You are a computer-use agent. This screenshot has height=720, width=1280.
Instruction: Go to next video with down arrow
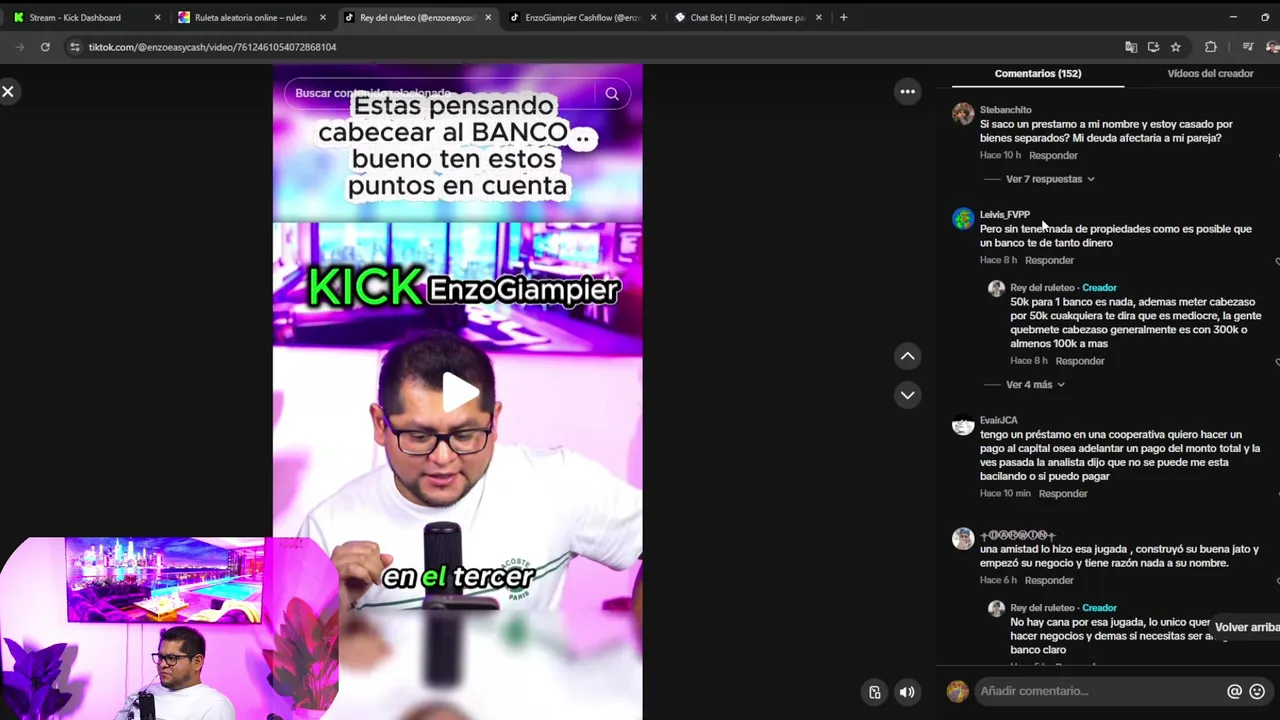click(907, 395)
